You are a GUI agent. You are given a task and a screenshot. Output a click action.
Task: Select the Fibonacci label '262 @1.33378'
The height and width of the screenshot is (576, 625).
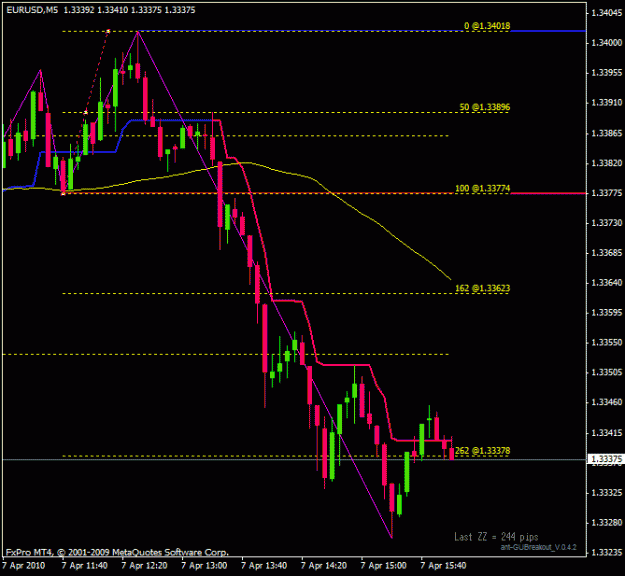click(x=482, y=450)
